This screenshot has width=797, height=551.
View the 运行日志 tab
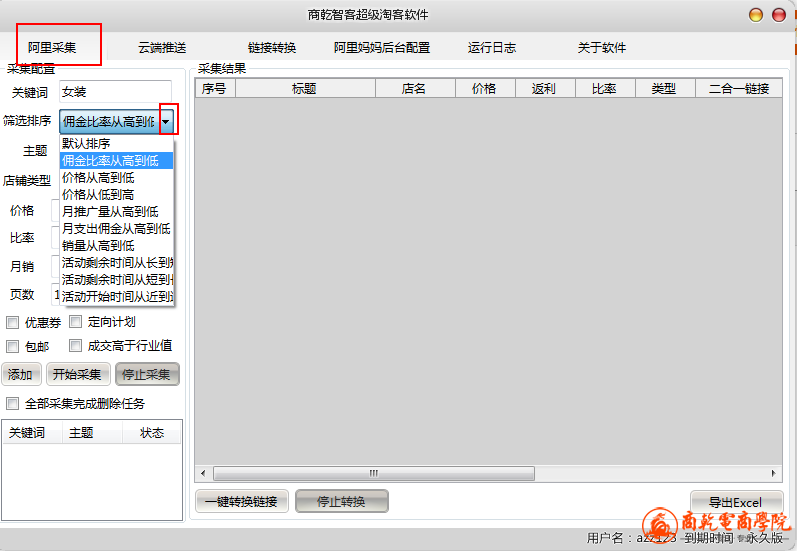click(x=492, y=48)
